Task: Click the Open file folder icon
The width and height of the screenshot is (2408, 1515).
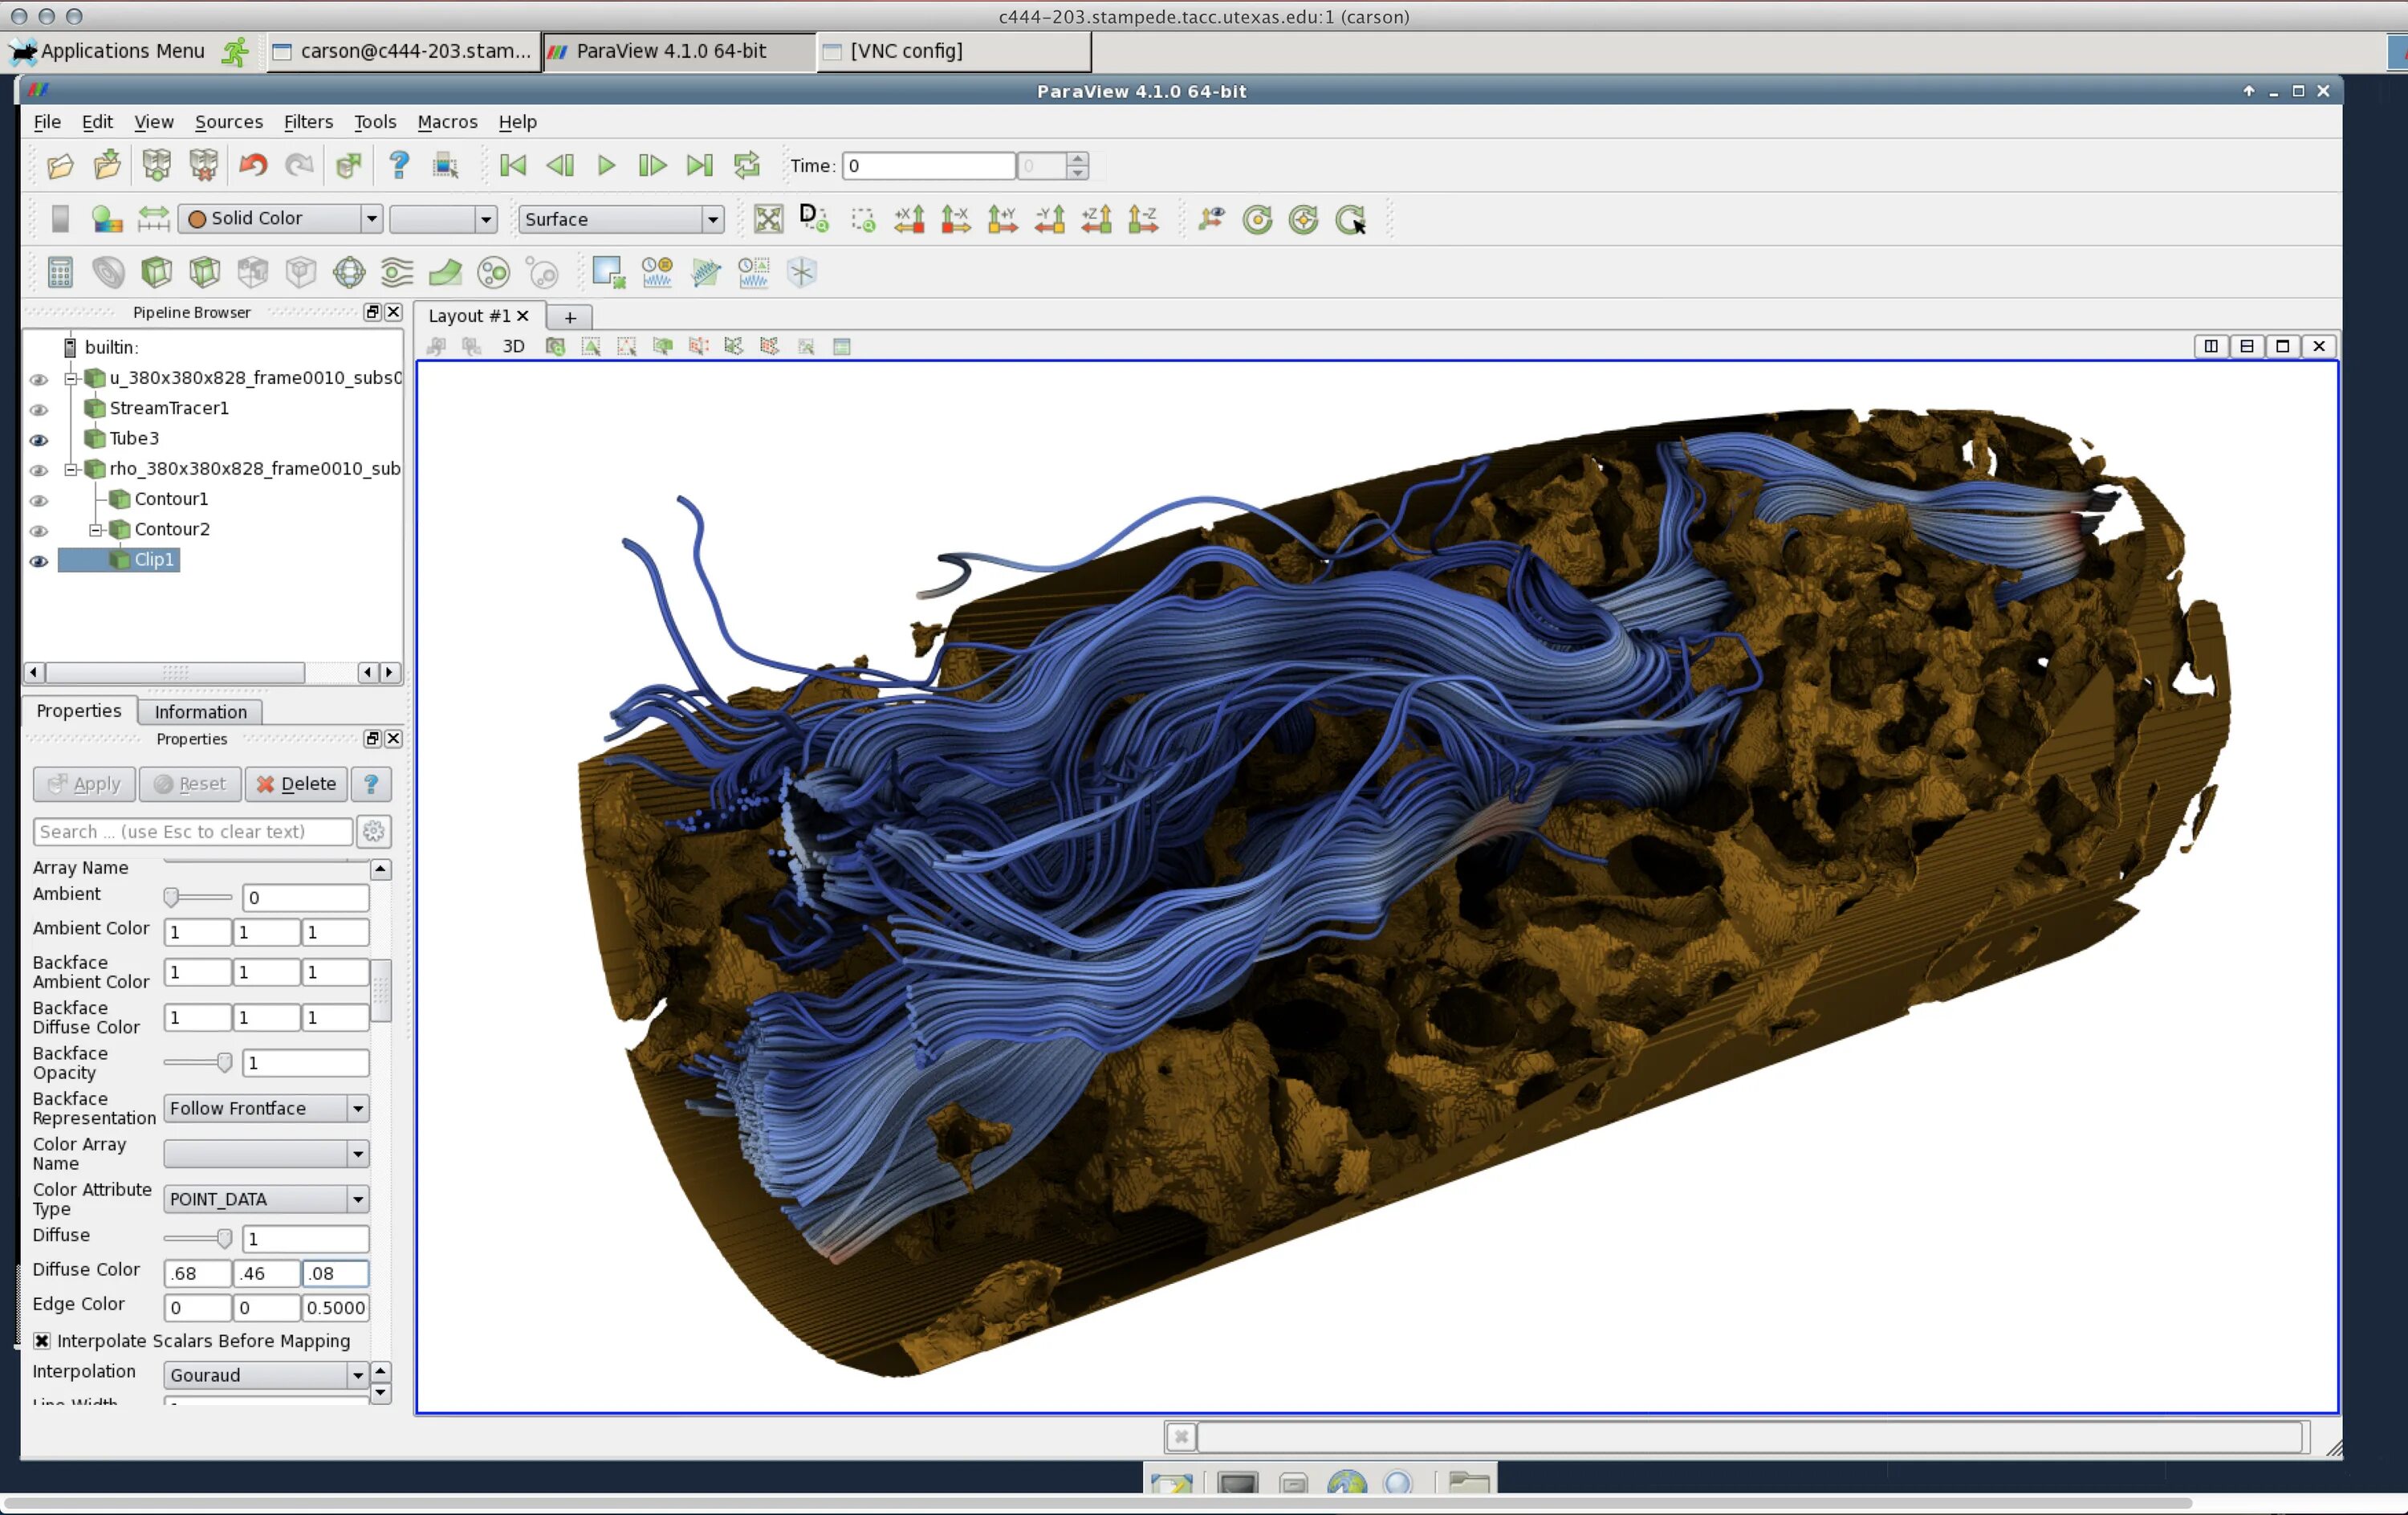Action: pos(60,166)
